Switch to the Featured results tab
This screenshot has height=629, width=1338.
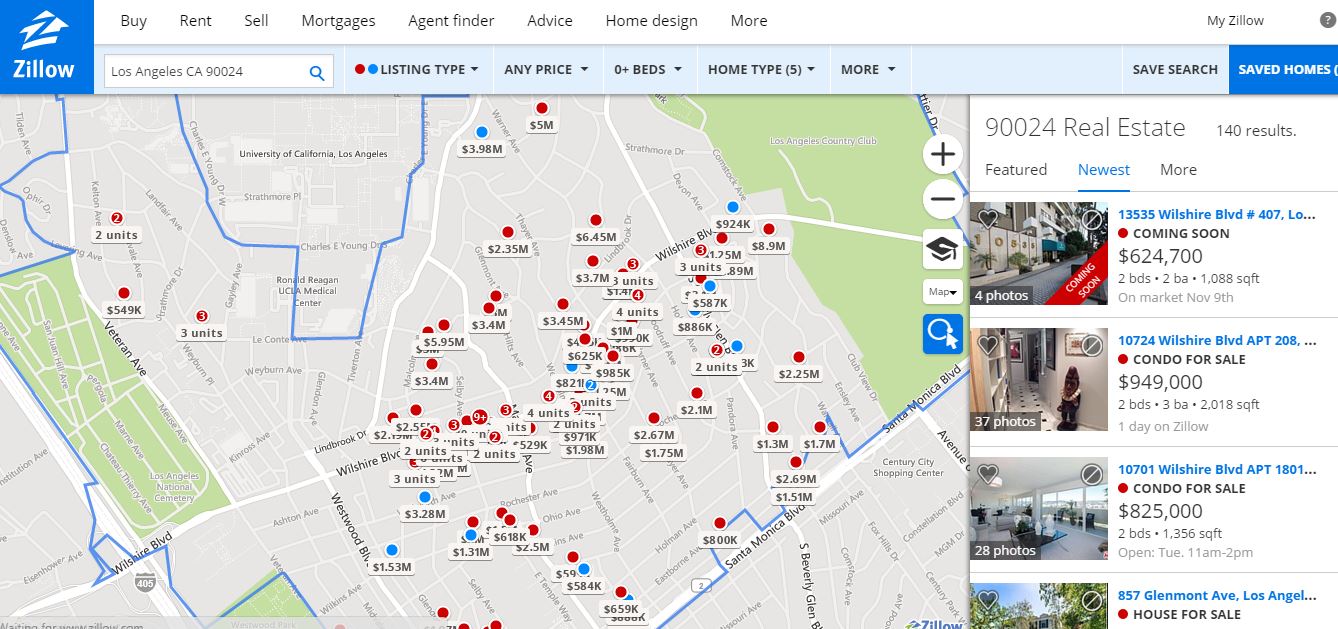pos(1016,170)
